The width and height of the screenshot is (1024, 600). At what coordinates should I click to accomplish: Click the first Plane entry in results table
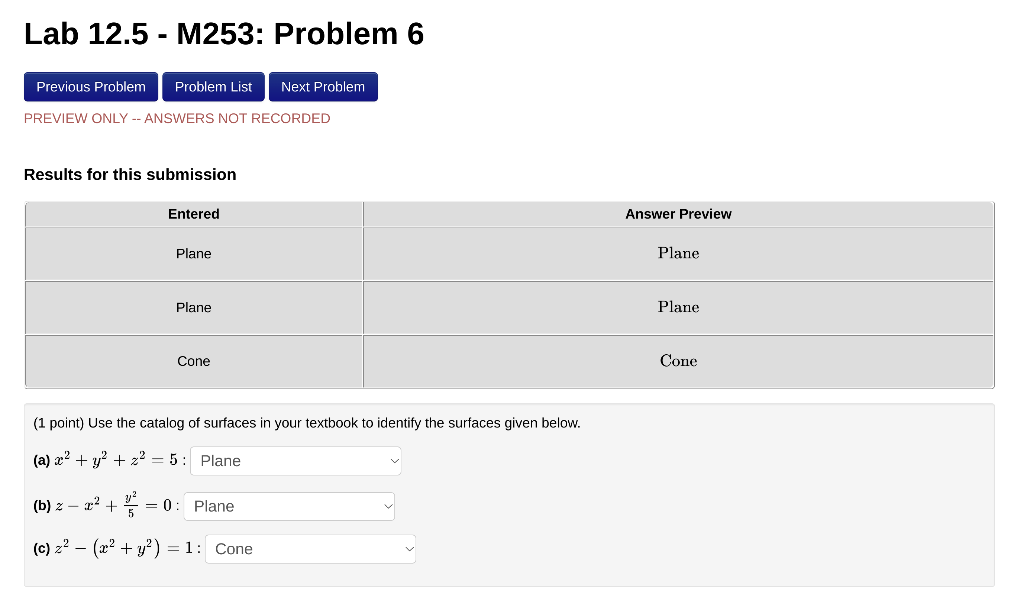coord(193,253)
